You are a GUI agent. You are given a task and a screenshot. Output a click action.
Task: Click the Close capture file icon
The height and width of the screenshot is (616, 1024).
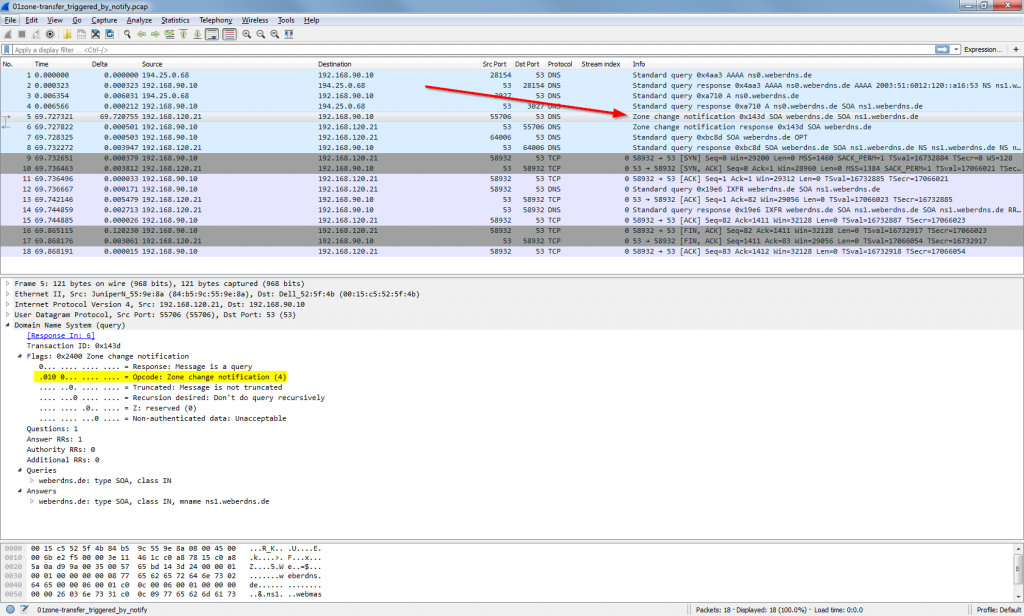(95, 34)
